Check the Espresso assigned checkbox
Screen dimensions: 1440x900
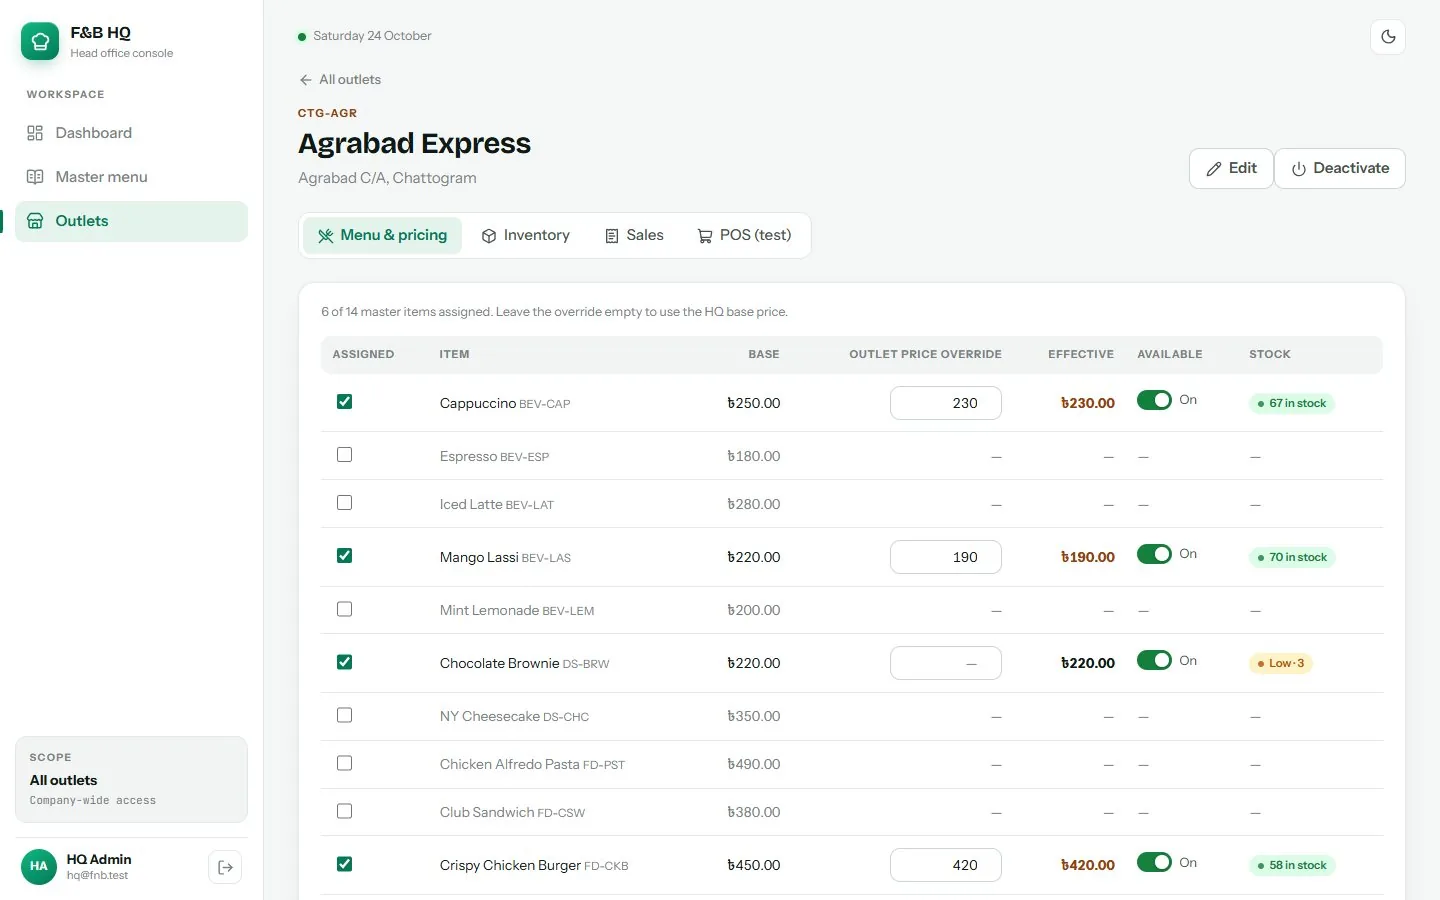[x=344, y=454]
